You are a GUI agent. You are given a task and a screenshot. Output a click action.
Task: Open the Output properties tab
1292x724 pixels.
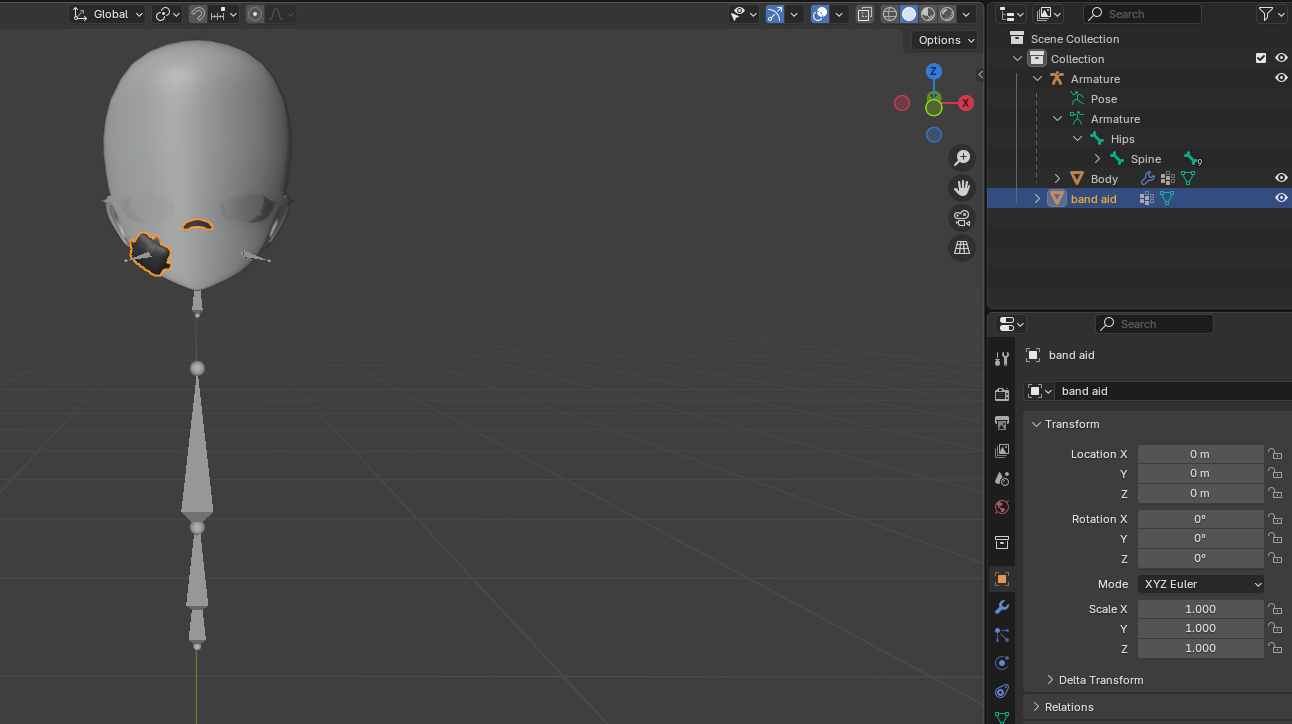1002,422
